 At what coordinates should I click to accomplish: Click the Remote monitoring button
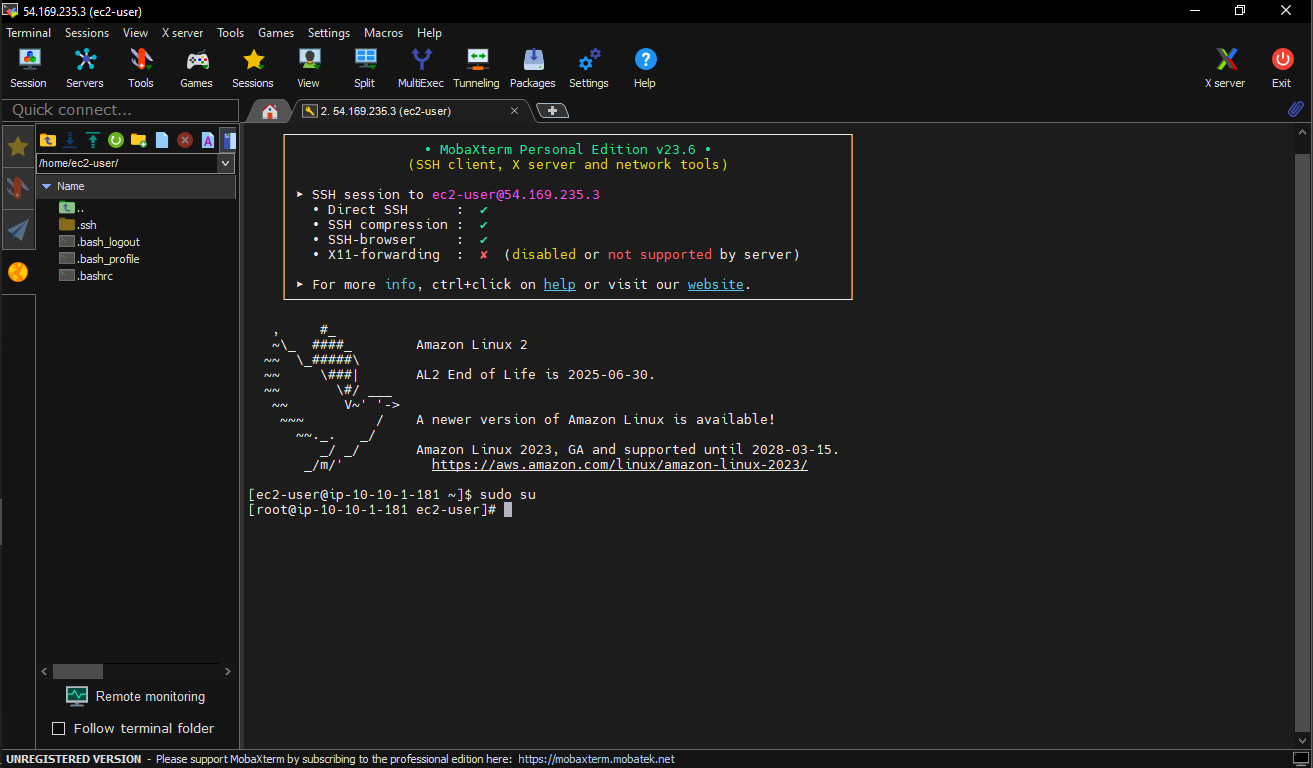(x=135, y=696)
